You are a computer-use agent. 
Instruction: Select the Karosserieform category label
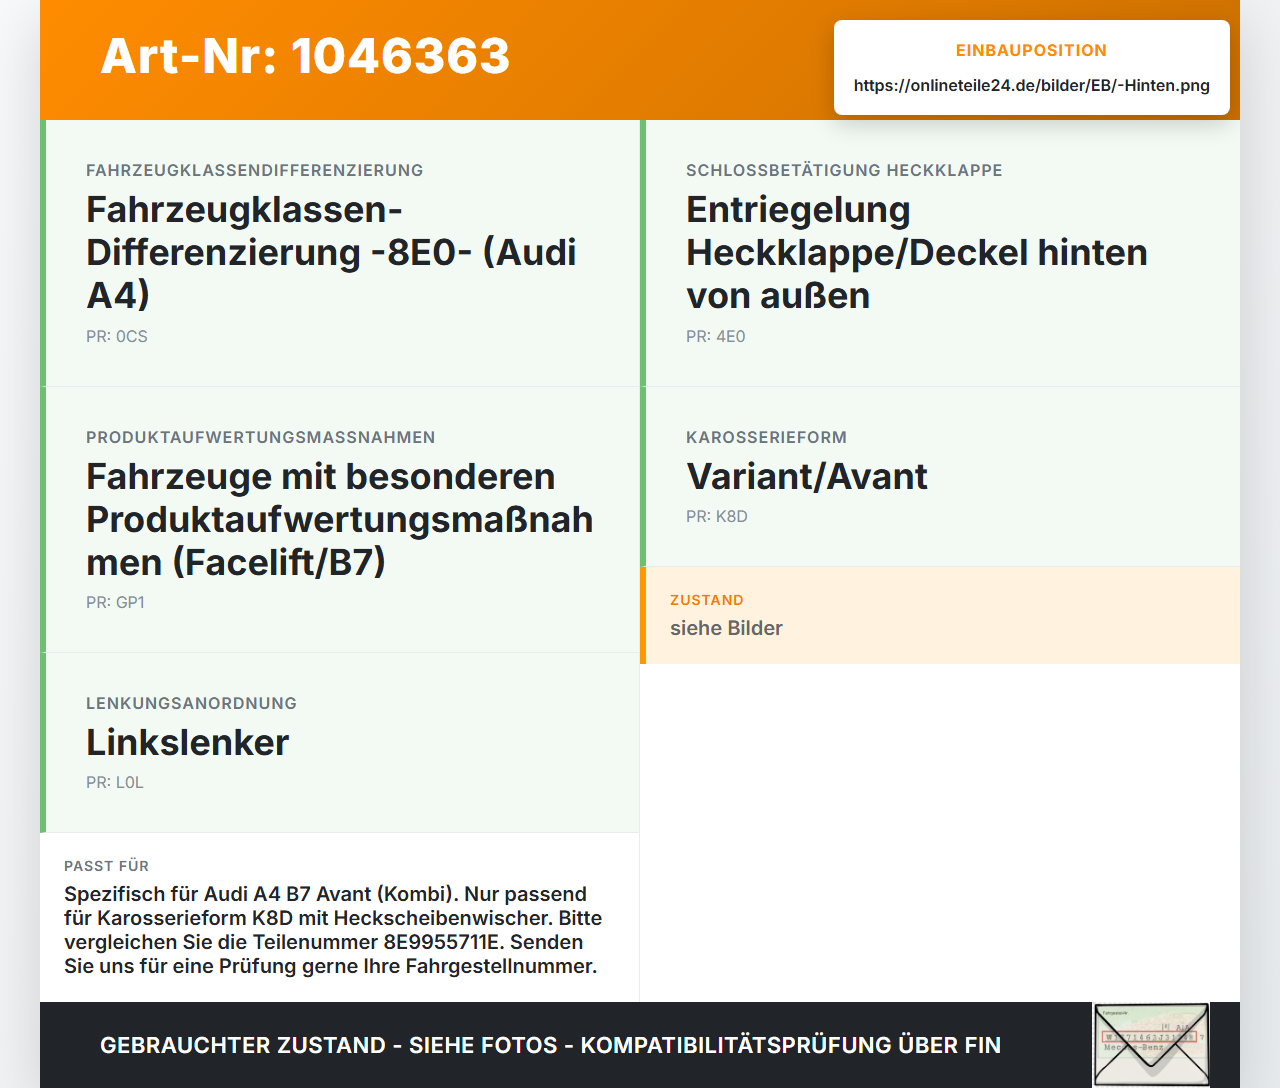[766, 437]
